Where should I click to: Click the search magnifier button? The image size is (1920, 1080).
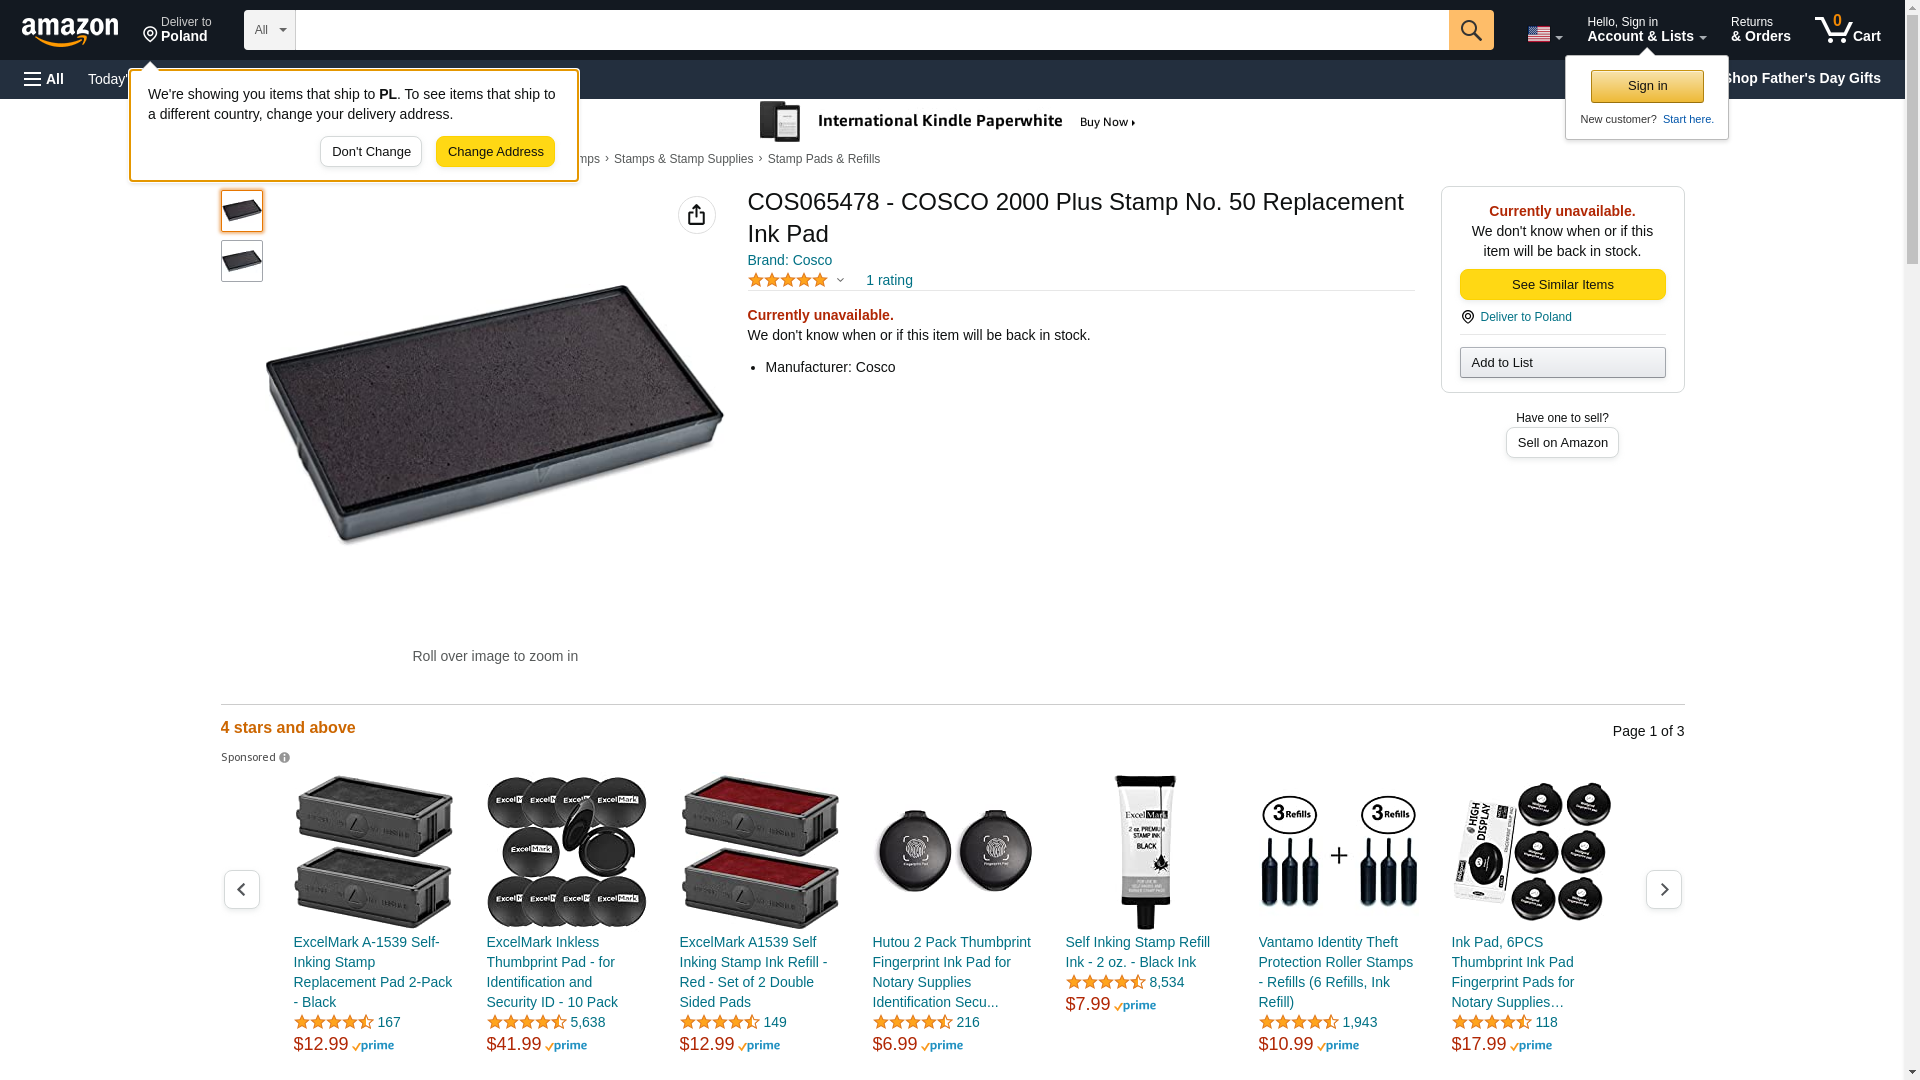point(1471,30)
